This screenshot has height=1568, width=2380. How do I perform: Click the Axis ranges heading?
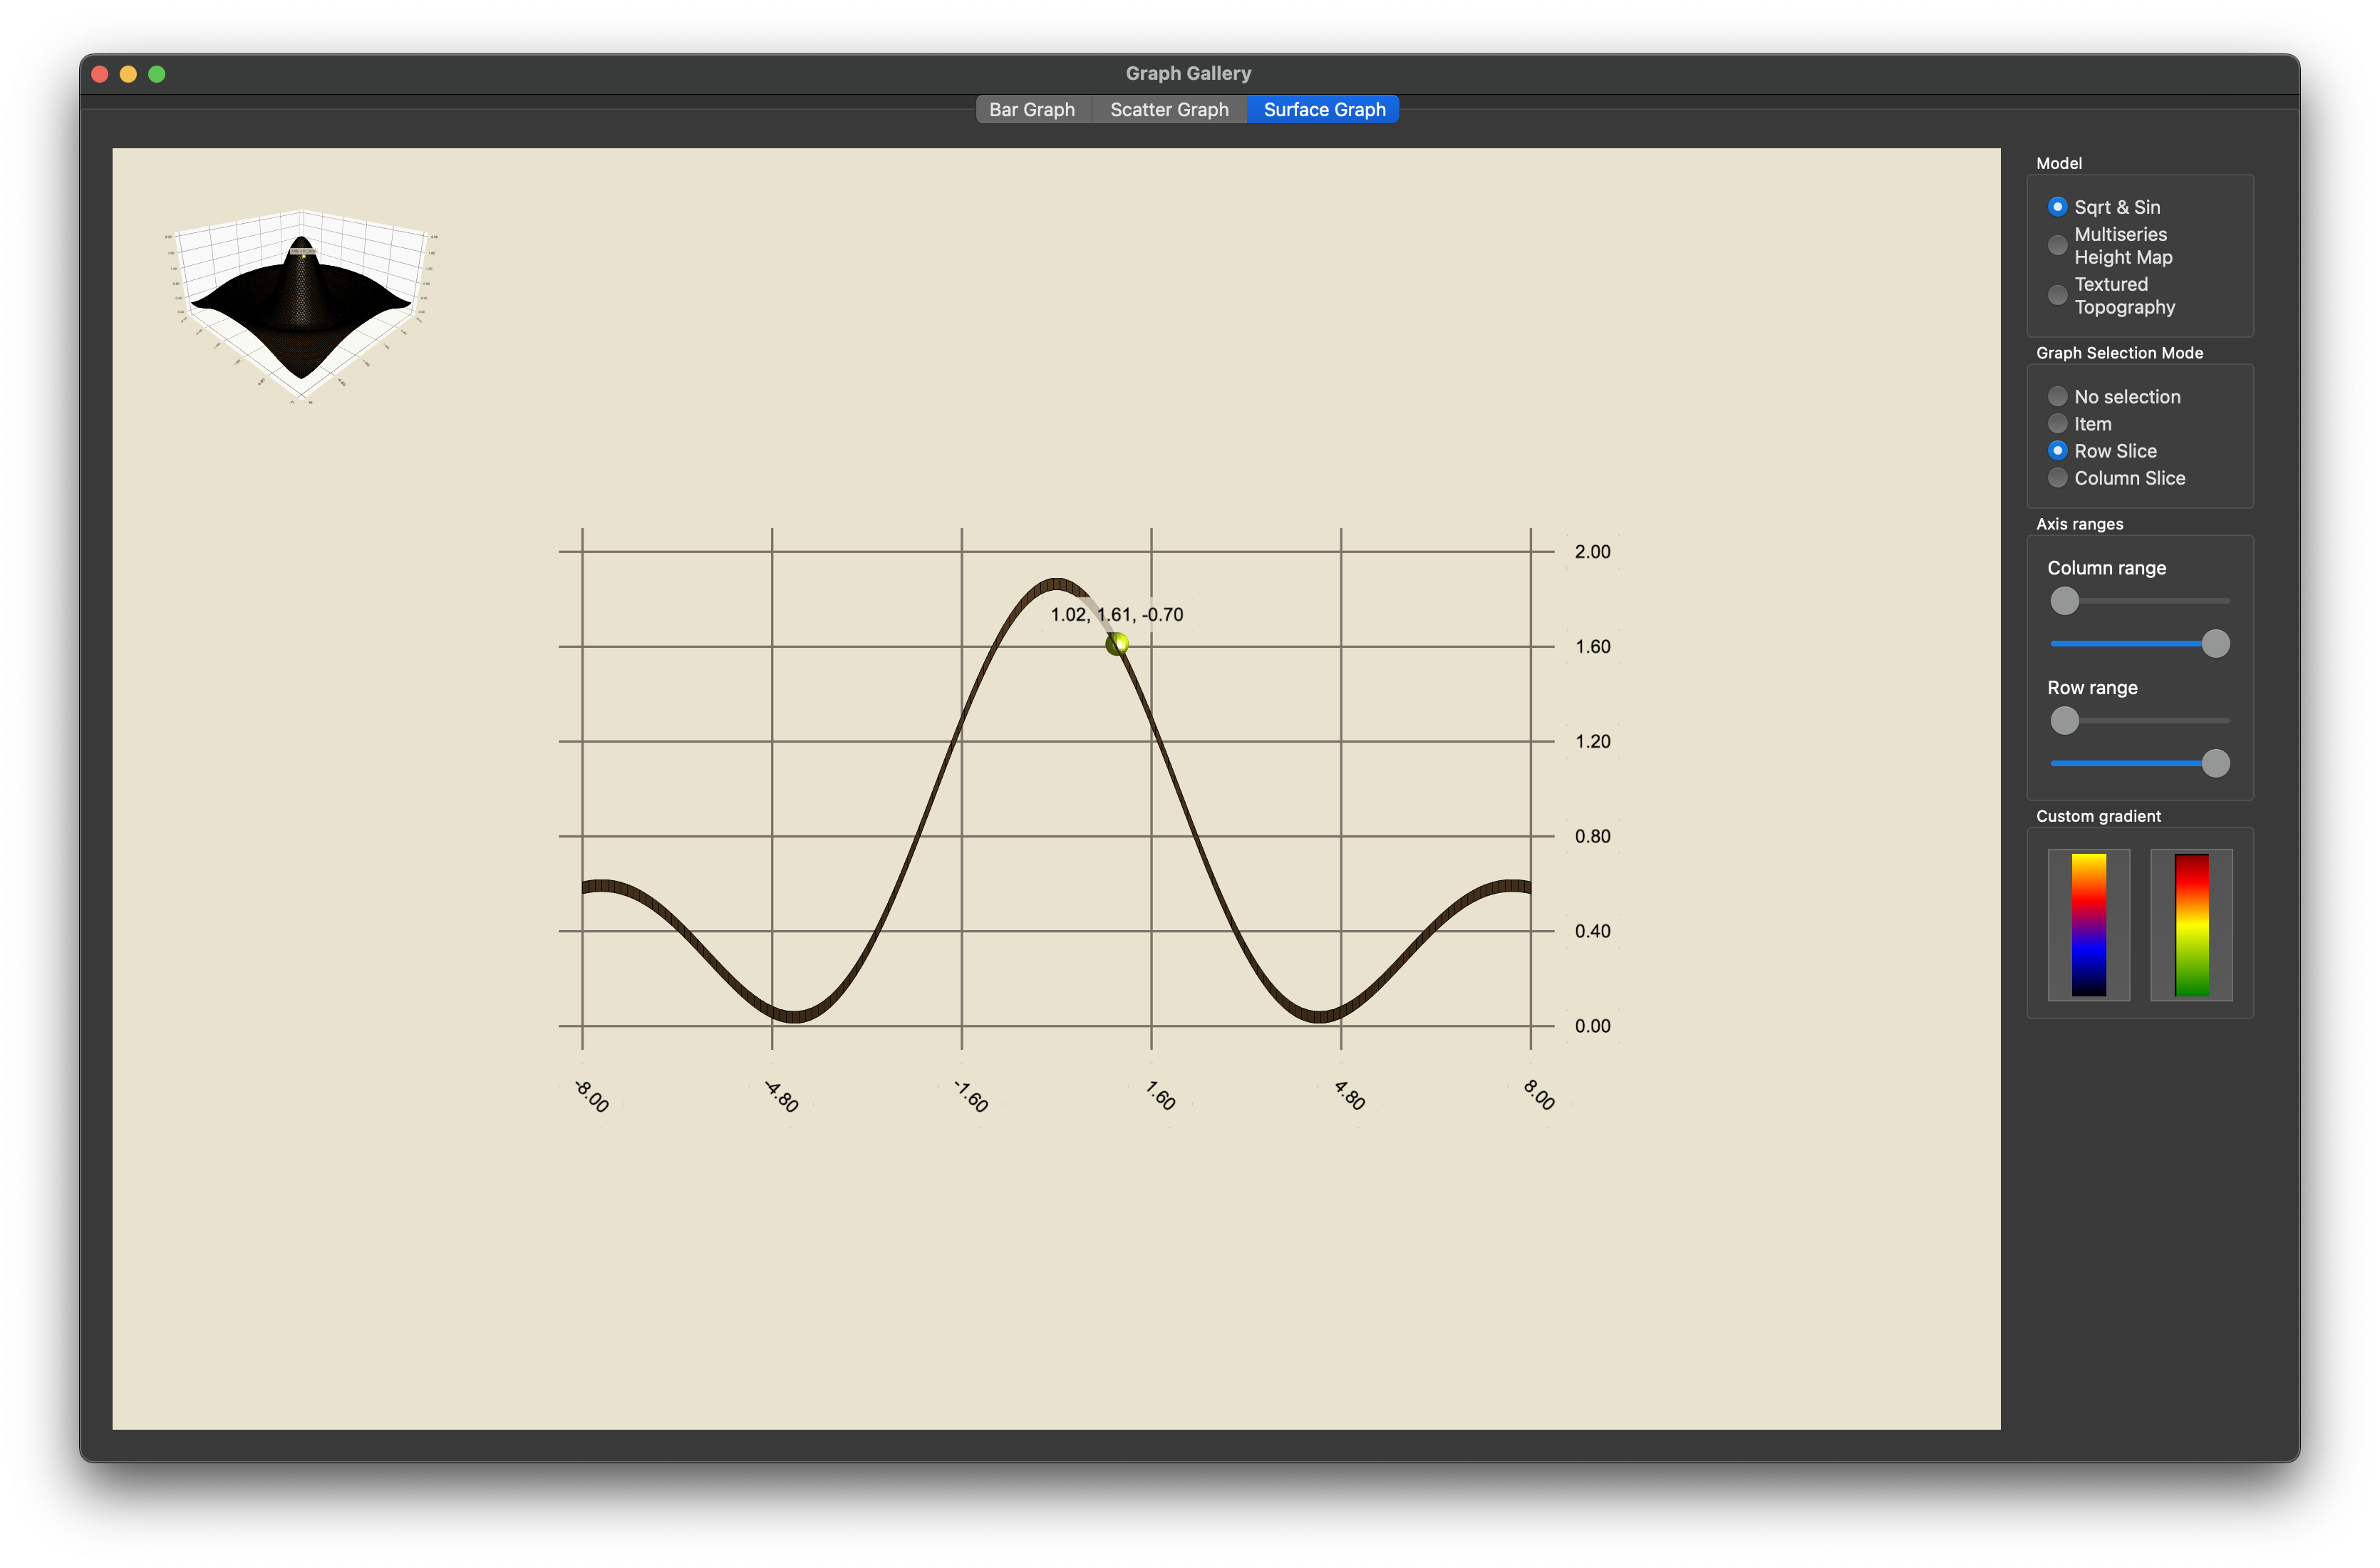pyautogui.click(x=2079, y=524)
